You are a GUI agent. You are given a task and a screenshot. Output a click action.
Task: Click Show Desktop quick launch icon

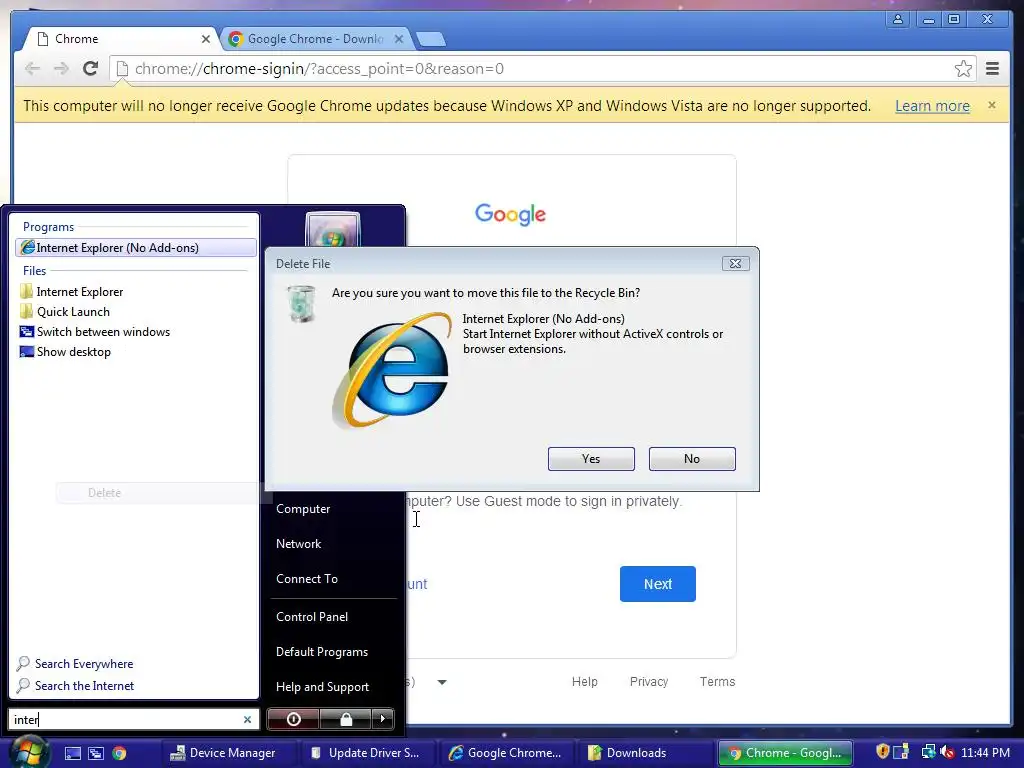click(x=72, y=753)
